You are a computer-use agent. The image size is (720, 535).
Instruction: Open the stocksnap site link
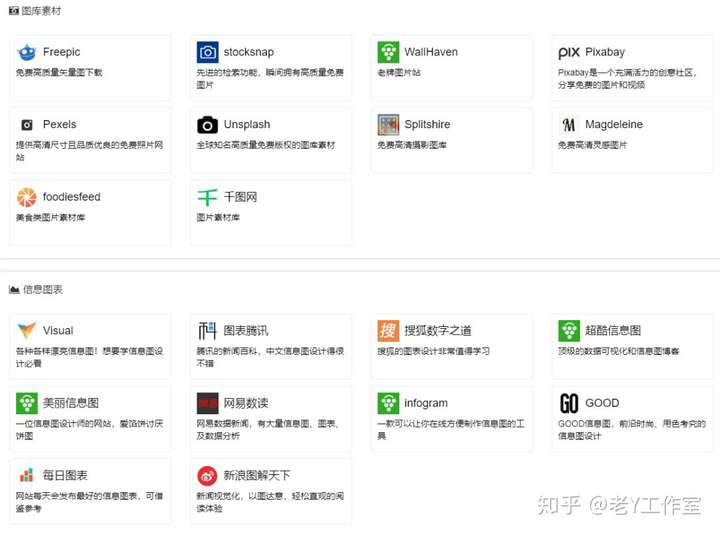pos(248,52)
